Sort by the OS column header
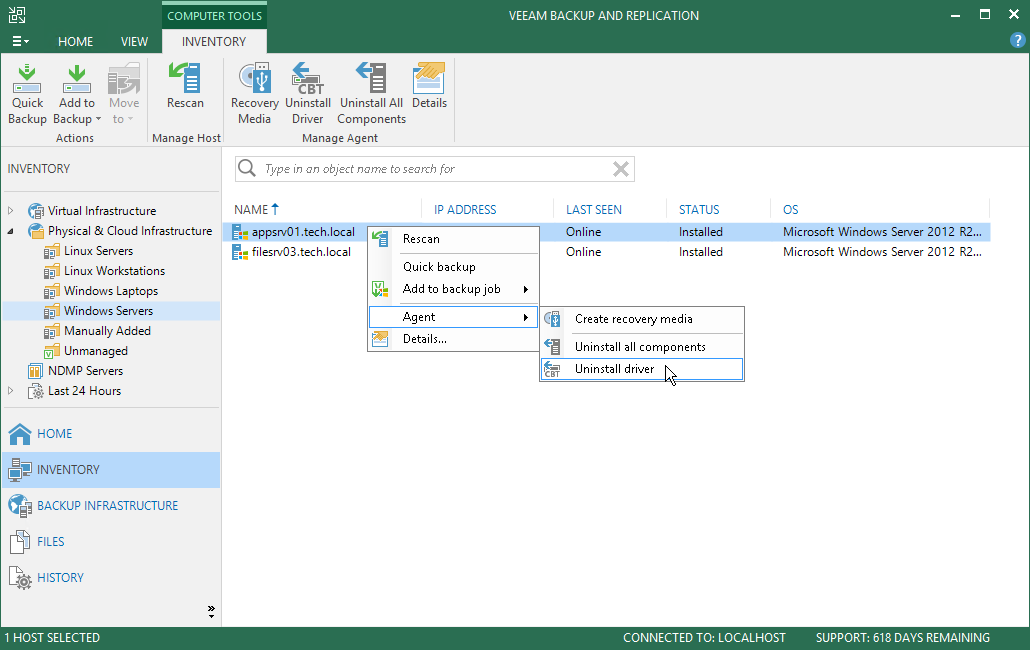 pyautogui.click(x=790, y=209)
